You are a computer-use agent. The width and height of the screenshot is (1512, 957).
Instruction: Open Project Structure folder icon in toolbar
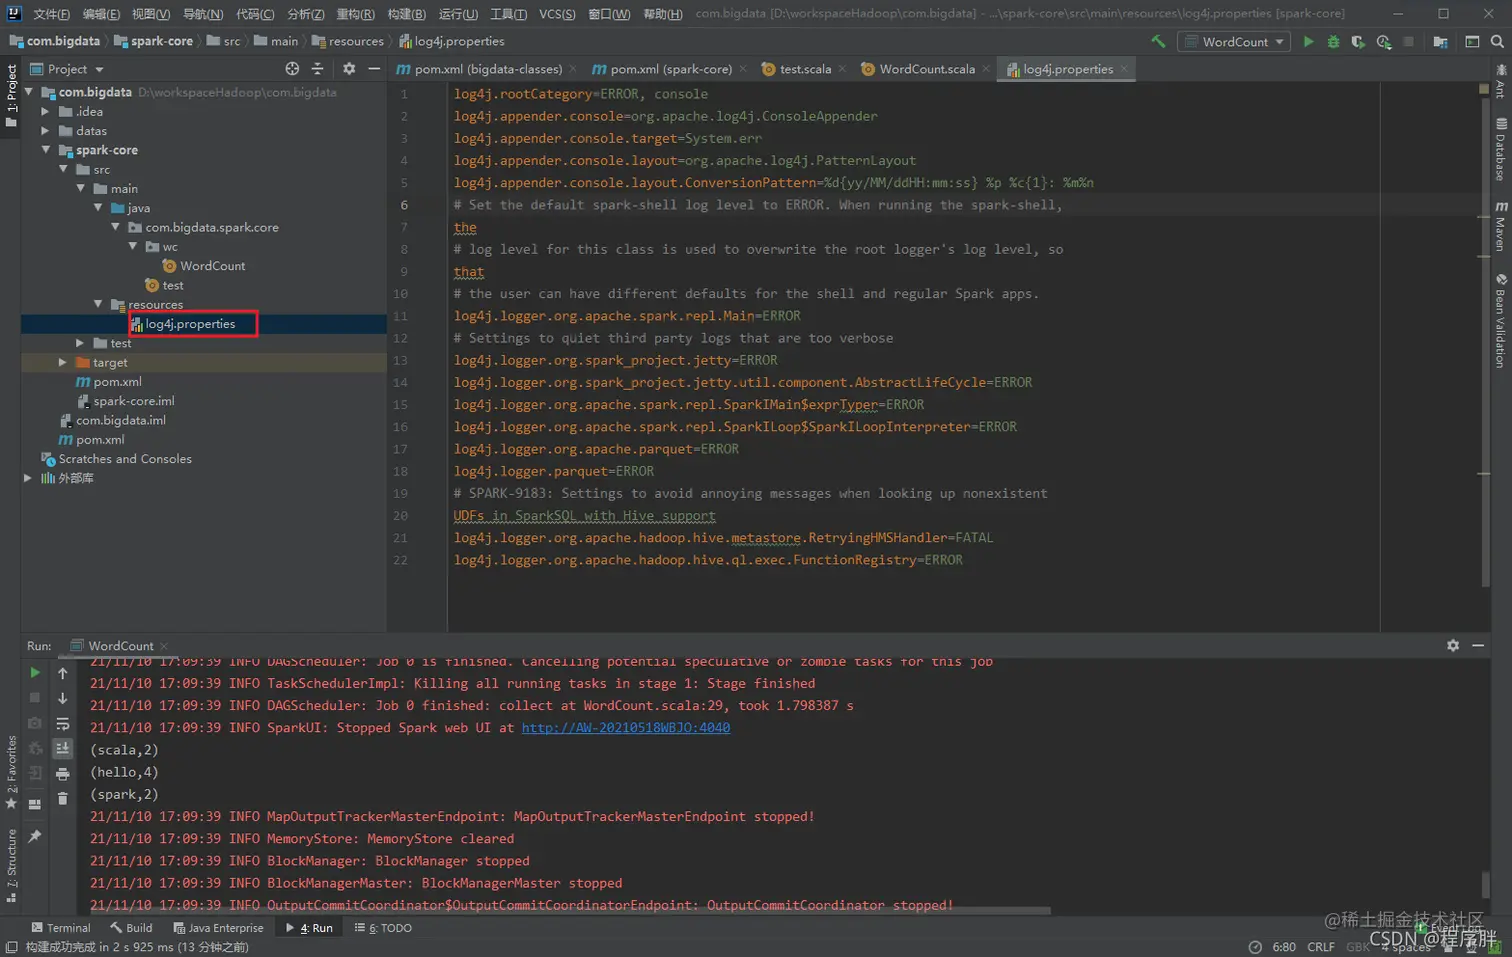pyautogui.click(x=1440, y=41)
